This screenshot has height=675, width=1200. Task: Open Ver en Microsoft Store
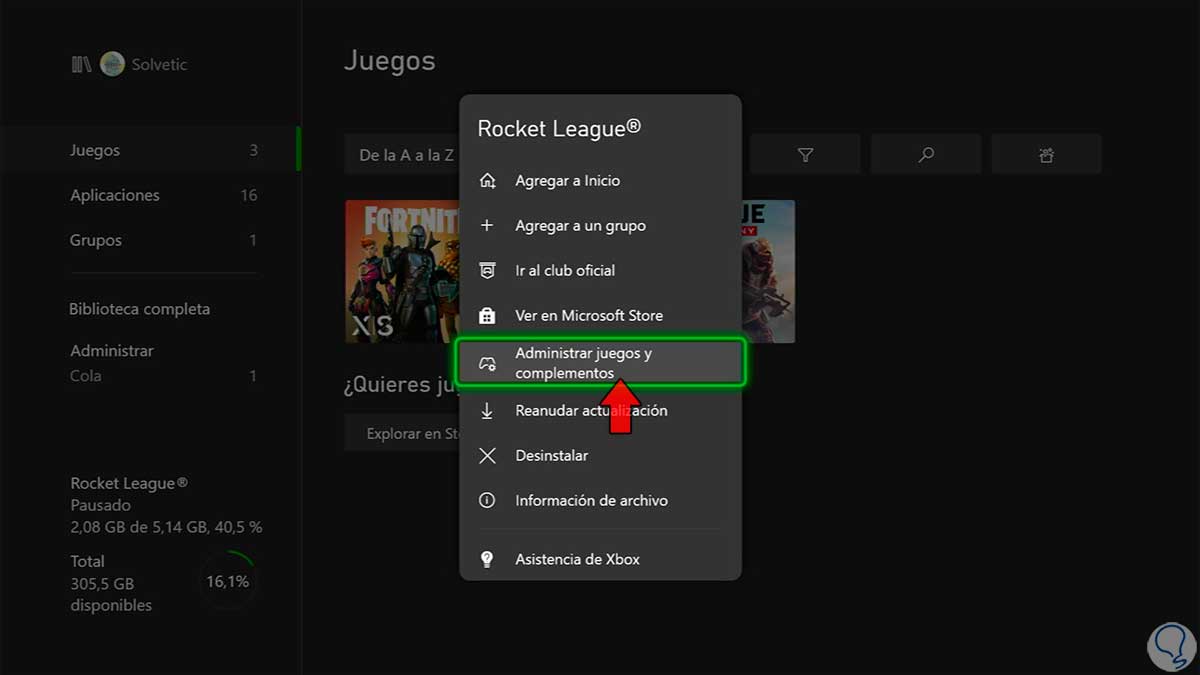click(x=600, y=316)
